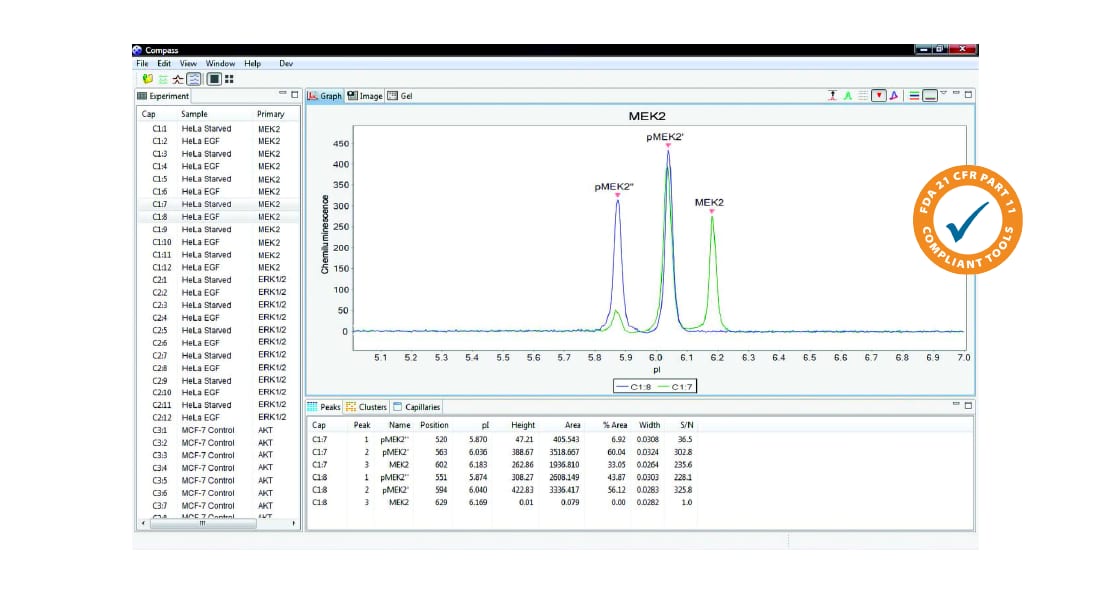The width and height of the screenshot is (1110, 591).
Task: Select the Experiment panel tab
Action: [163, 96]
